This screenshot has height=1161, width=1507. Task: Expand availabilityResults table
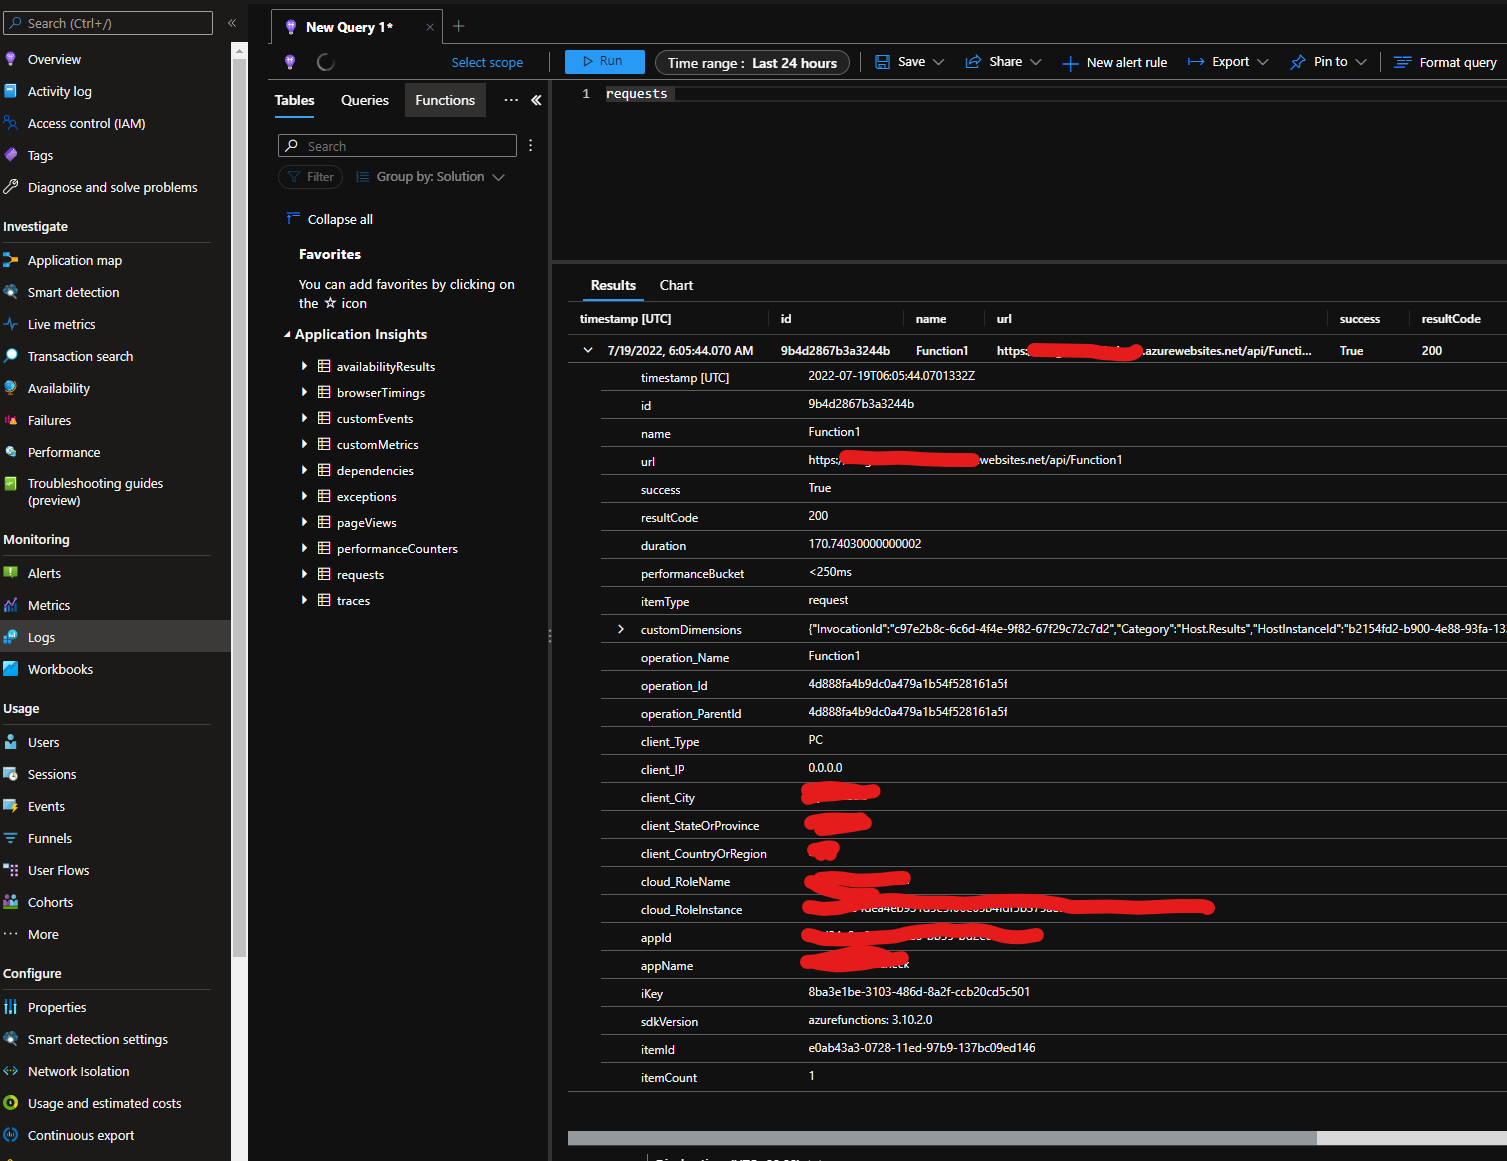click(304, 366)
